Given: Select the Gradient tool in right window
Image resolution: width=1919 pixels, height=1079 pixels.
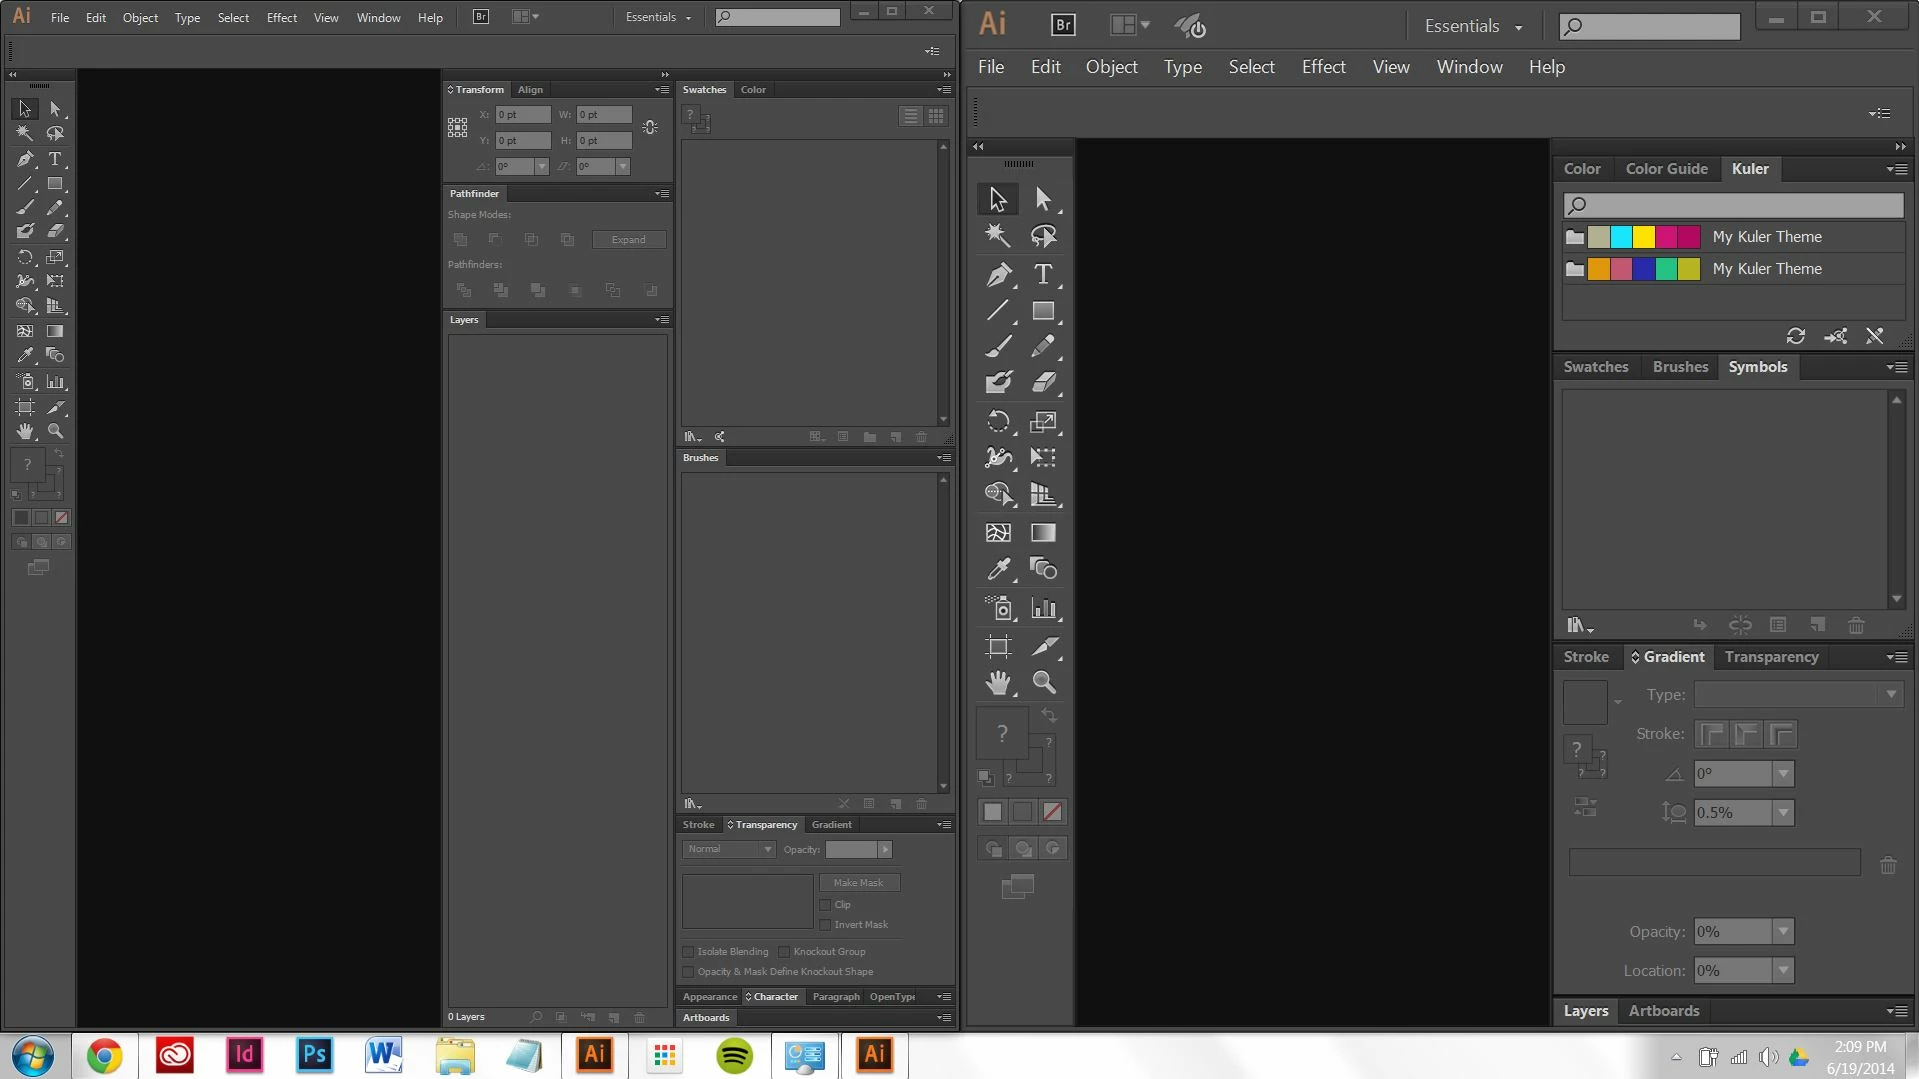Looking at the screenshot, I should click(x=1043, y=533).
